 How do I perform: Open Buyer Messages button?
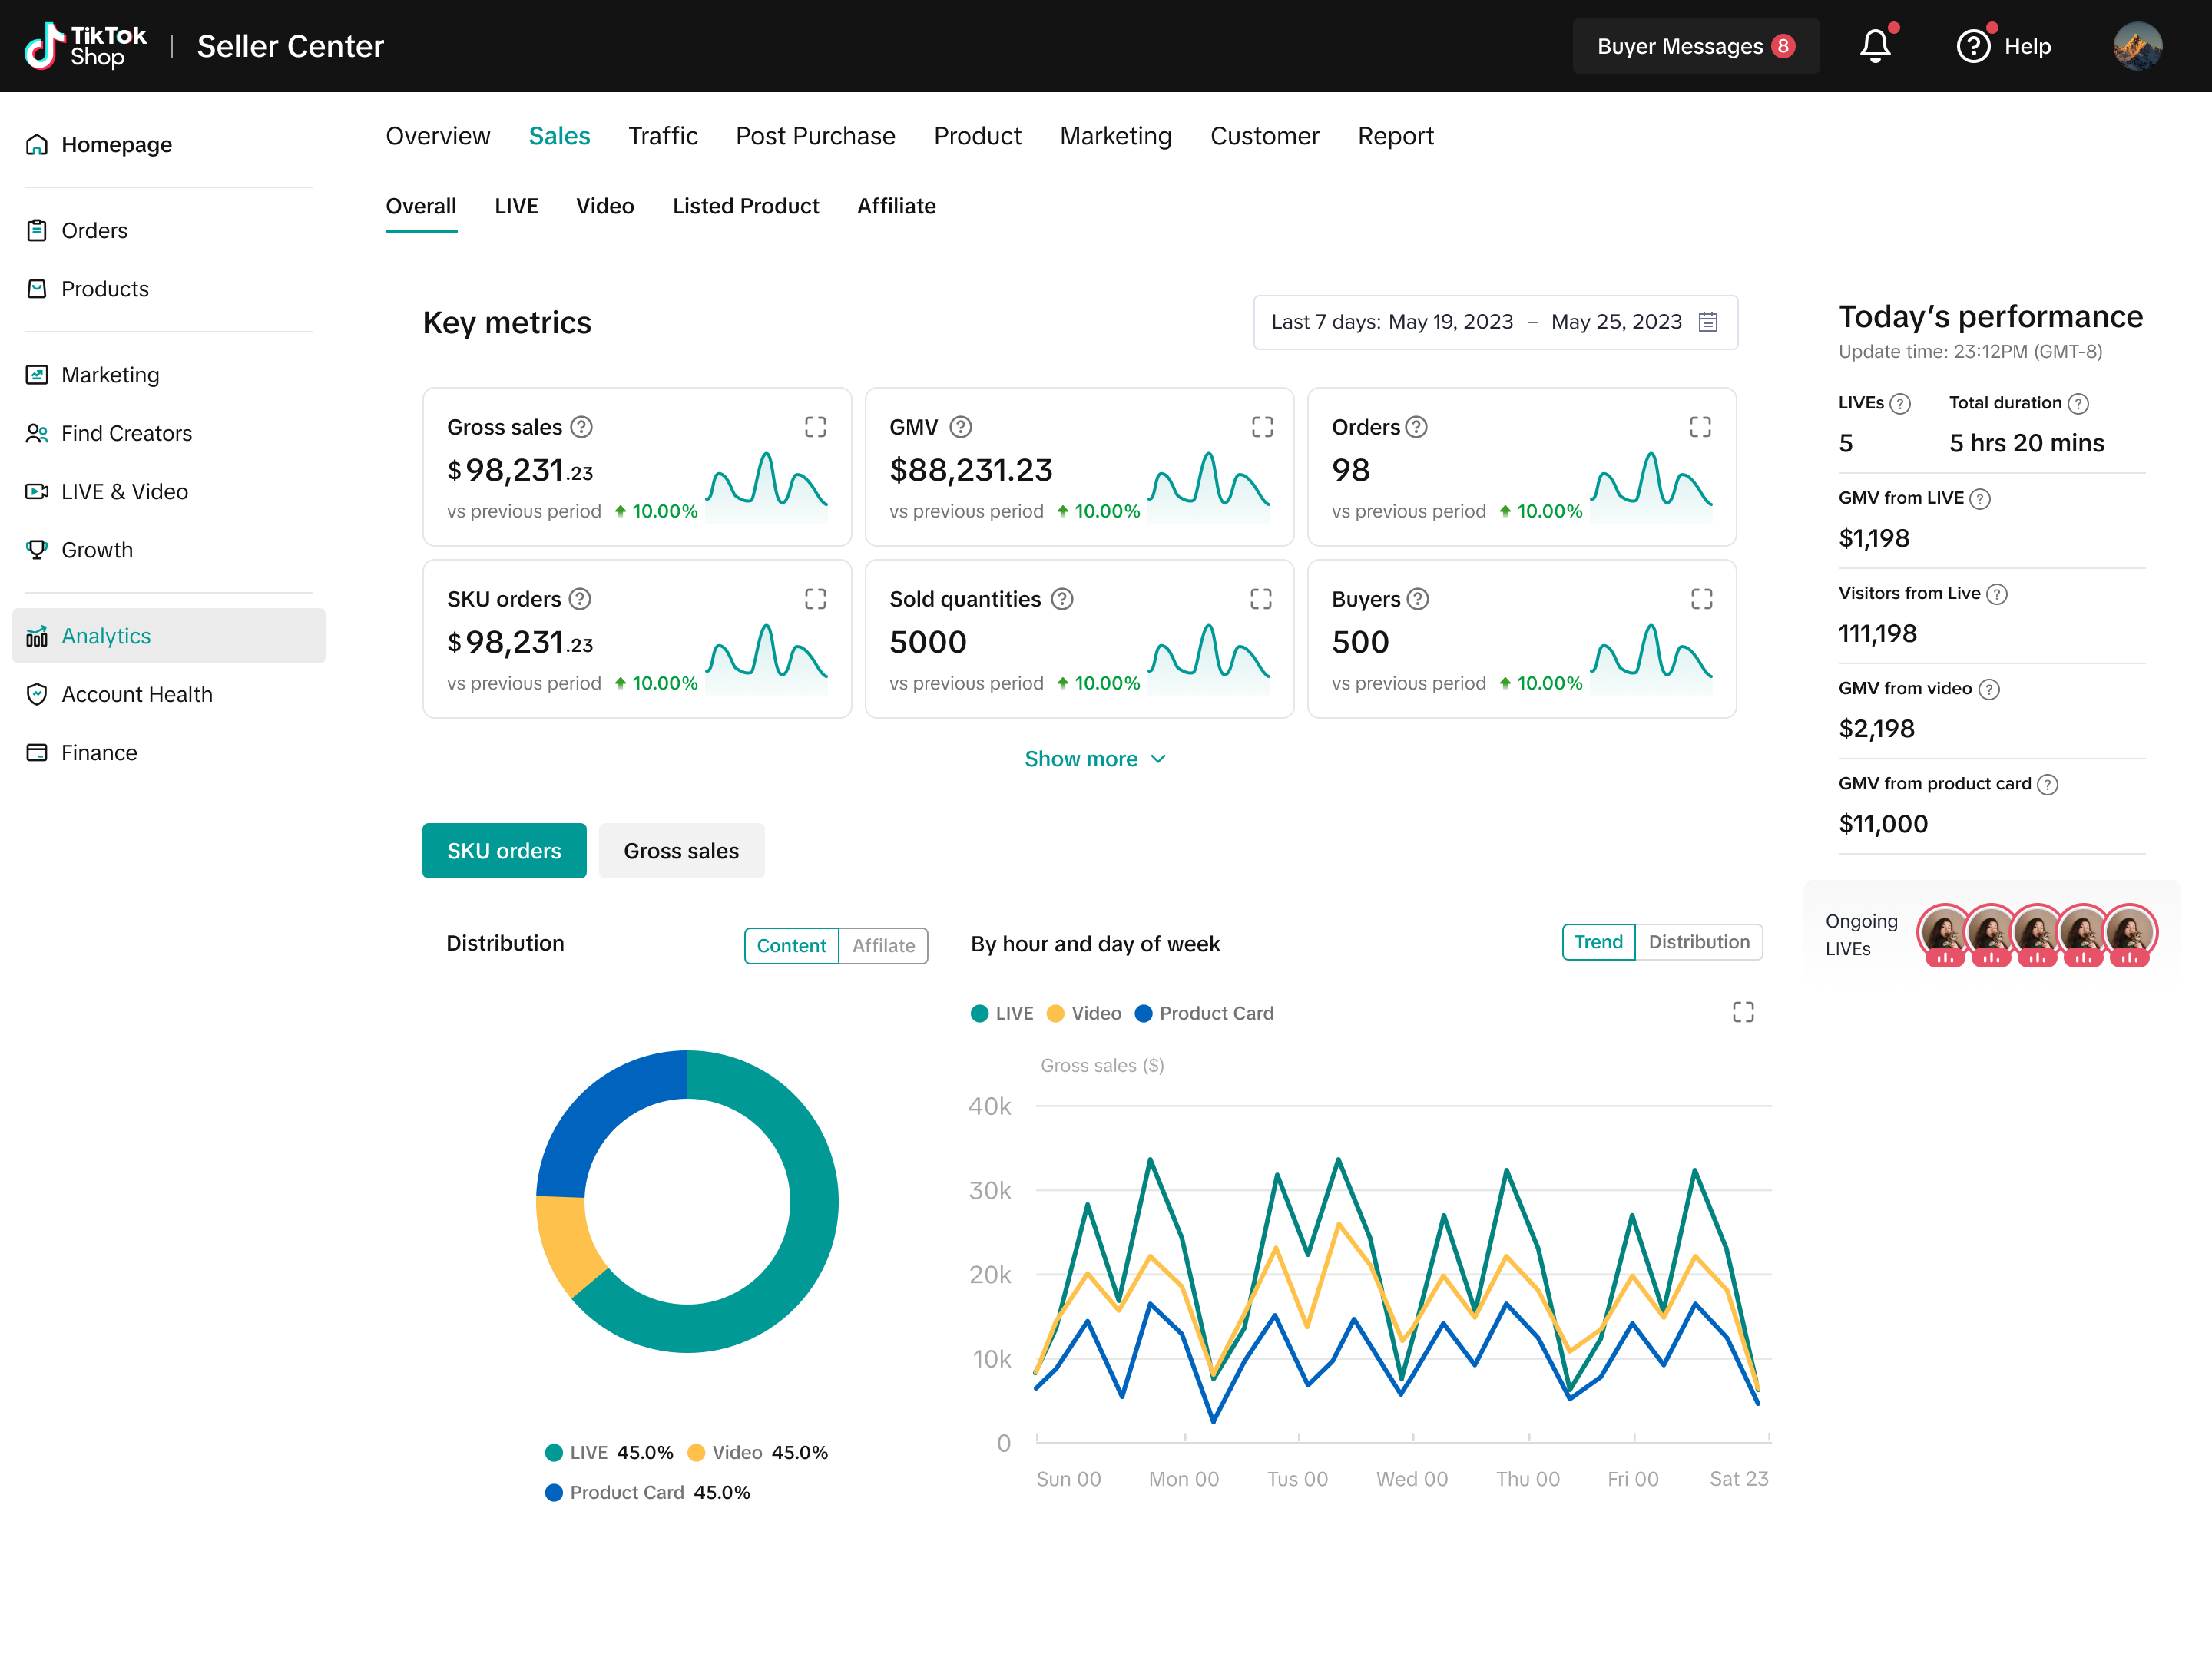coord(1695,46)
